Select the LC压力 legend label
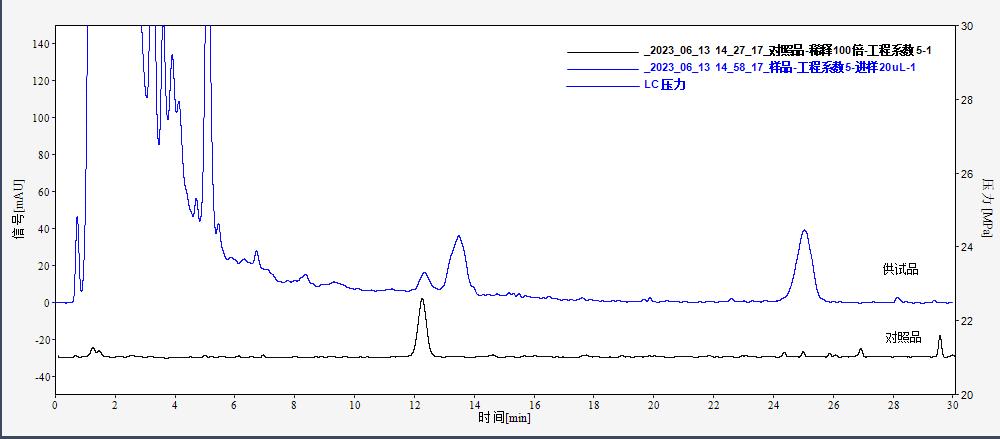The image size is (1000, 439). coord(664,85)
